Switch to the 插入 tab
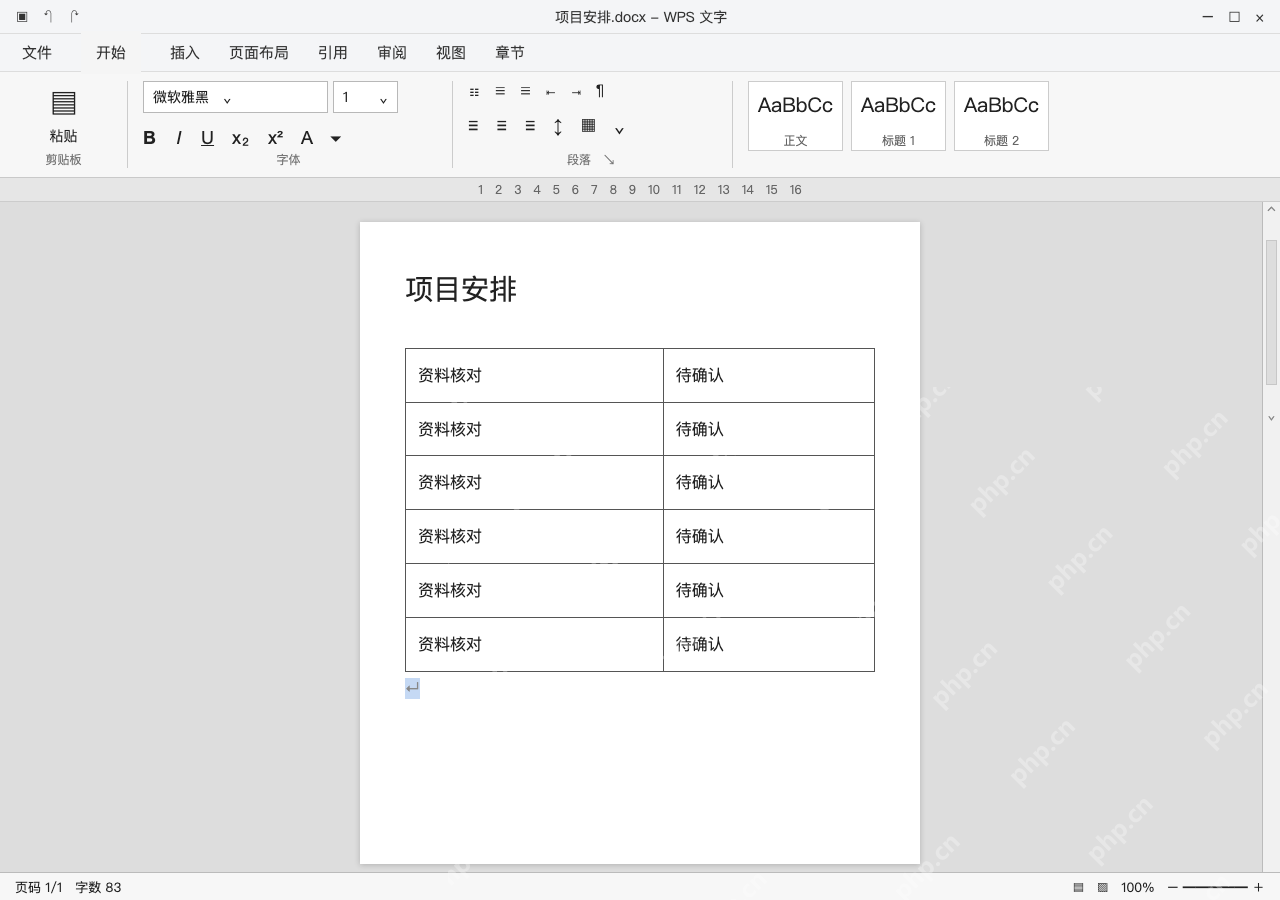 185,53
